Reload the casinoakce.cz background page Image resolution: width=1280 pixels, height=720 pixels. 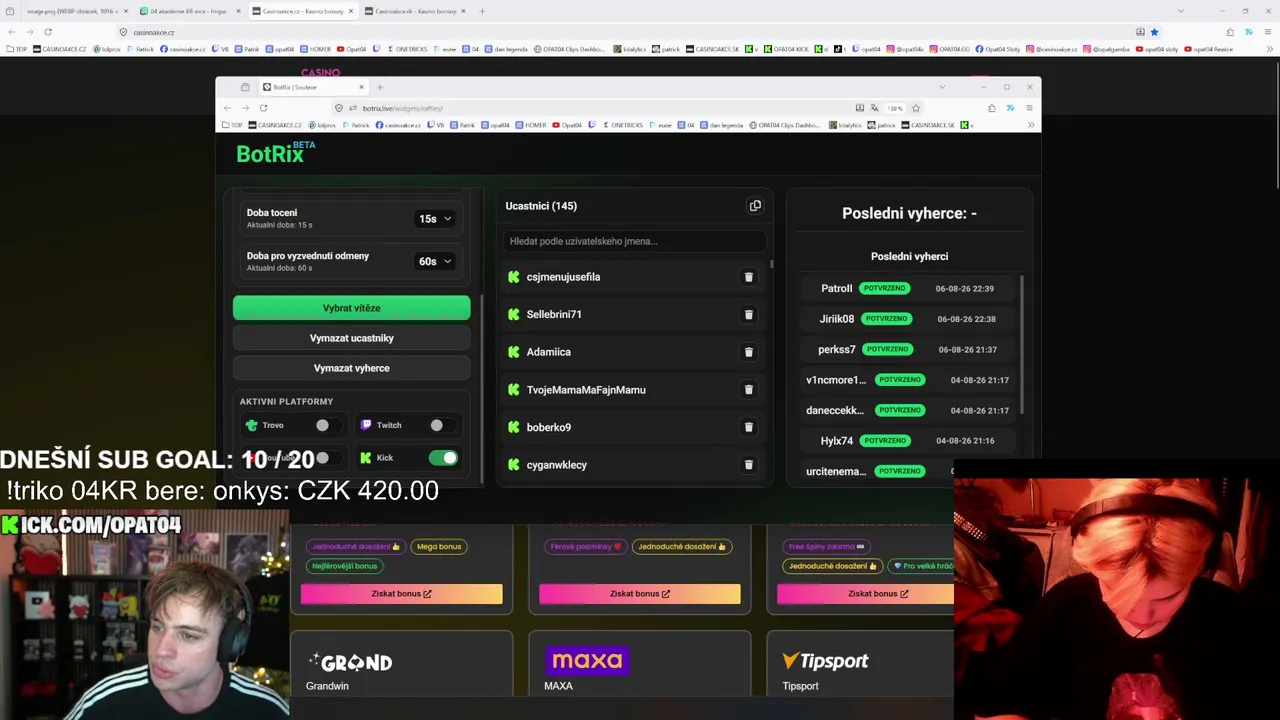point(47,32)
